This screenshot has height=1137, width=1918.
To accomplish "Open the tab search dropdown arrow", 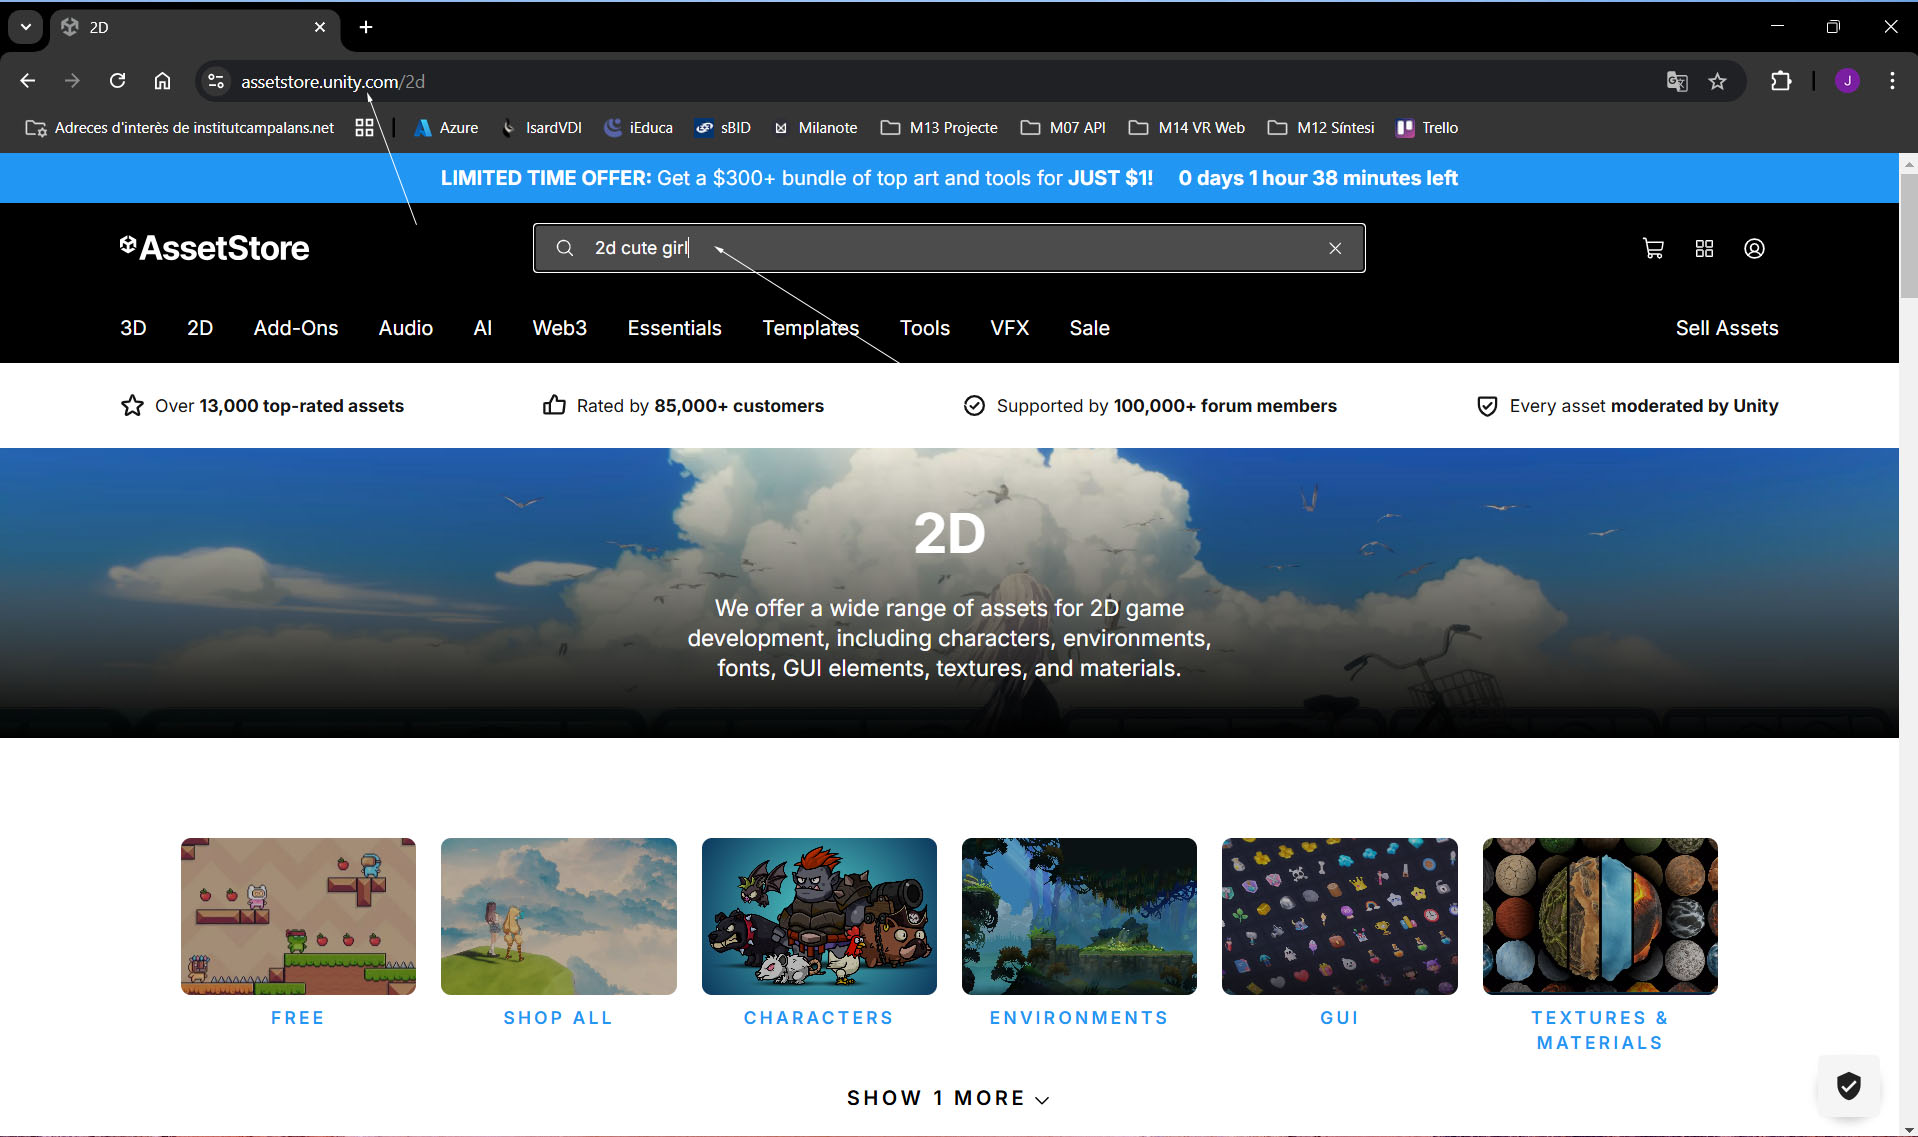I will click(x=26, y=27).
